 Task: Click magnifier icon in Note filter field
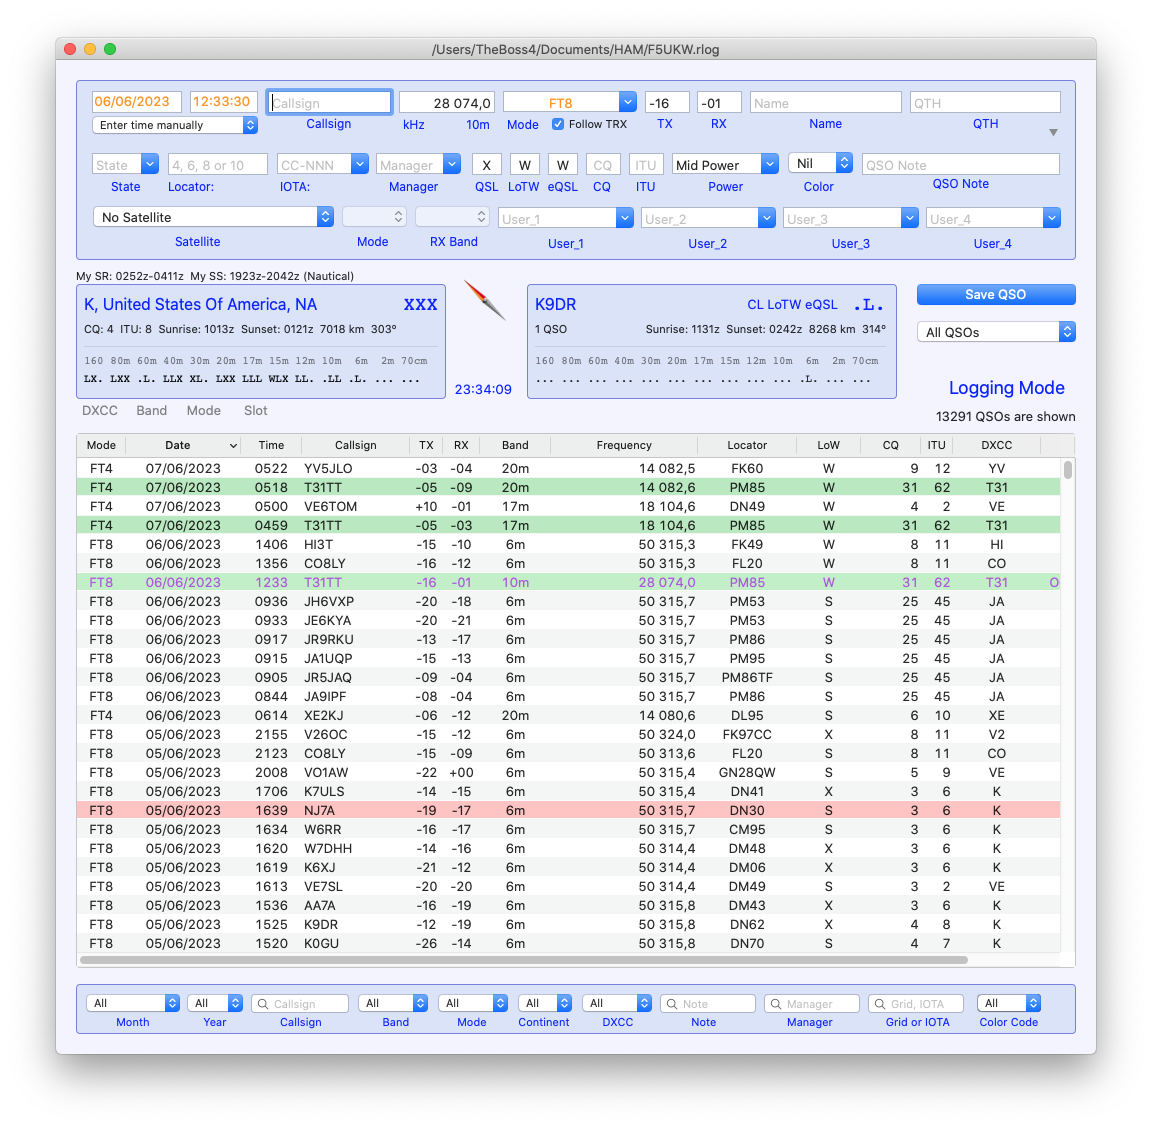tap(672, 1004)
